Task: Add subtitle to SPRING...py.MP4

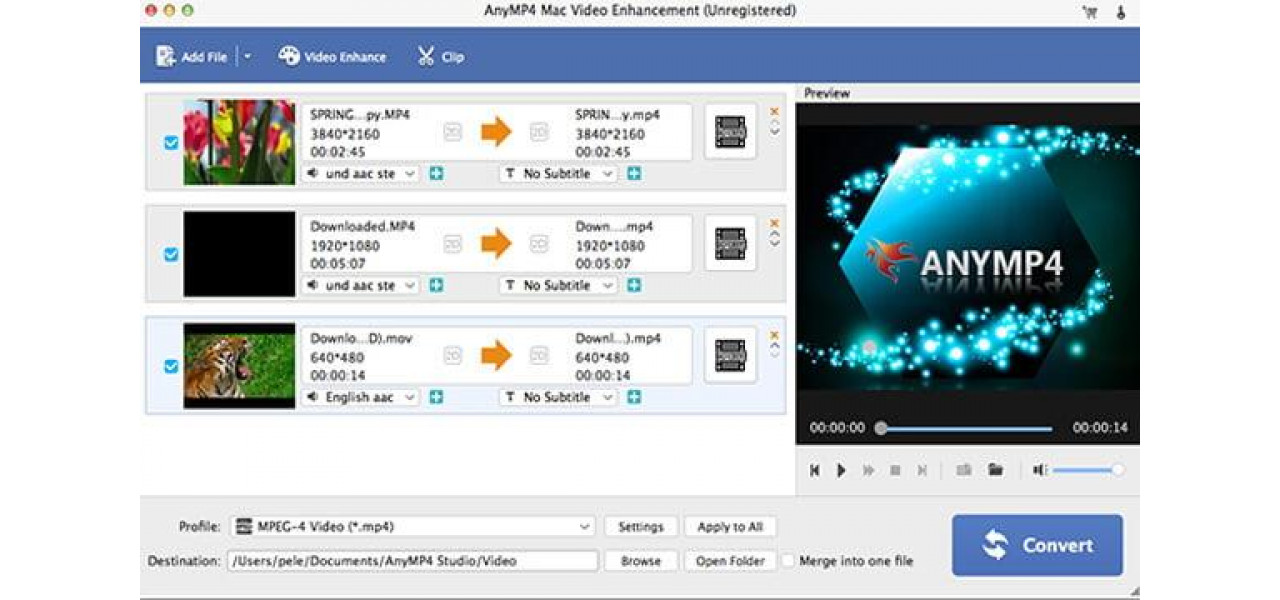Action: pos(634,174)
